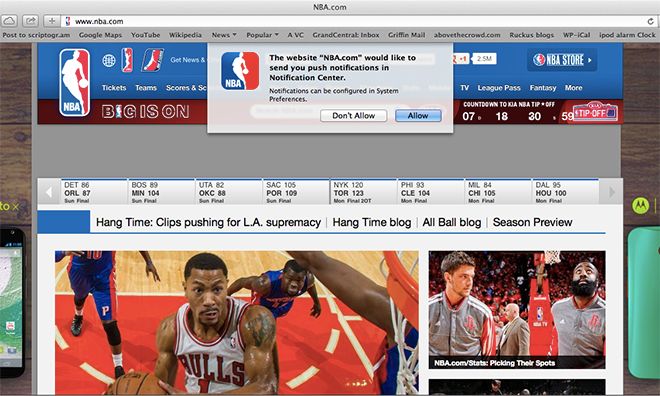Open the Picking Their Spots stats thumbnail
Screen dimensions: 660x396
[x=517, y=310]
